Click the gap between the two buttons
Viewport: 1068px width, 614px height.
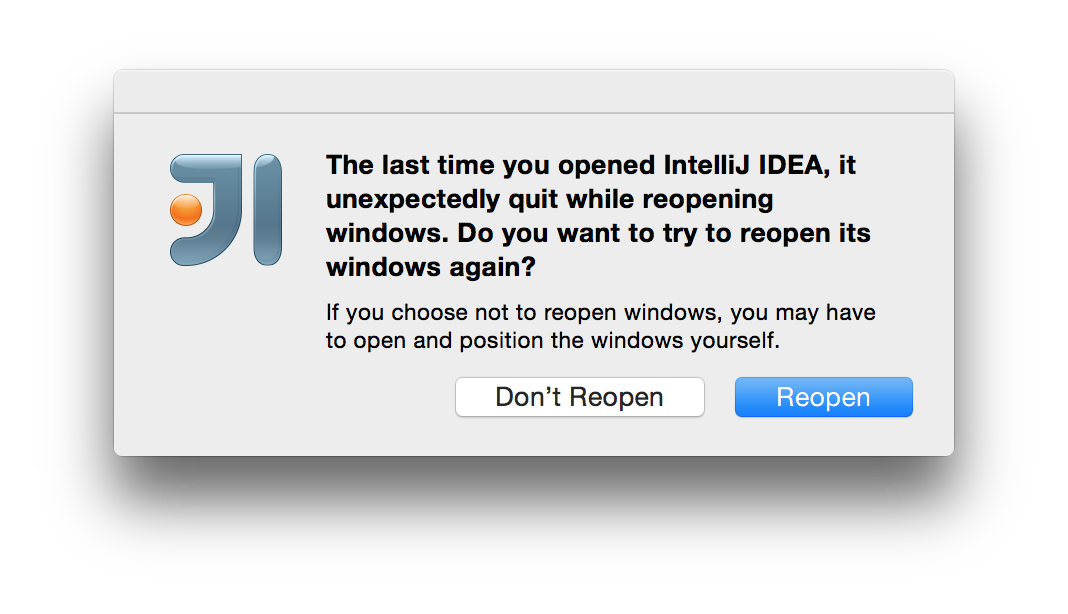pos(719,397)
